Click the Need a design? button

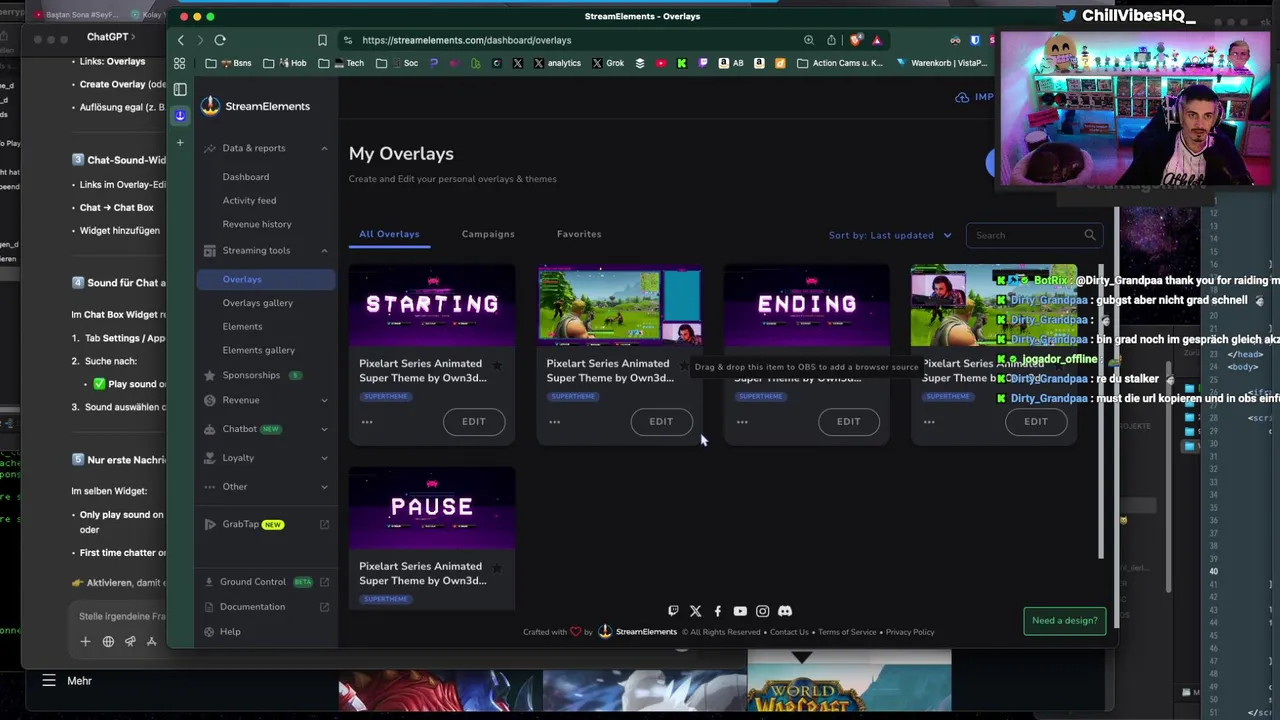[x=1064, y=620]
